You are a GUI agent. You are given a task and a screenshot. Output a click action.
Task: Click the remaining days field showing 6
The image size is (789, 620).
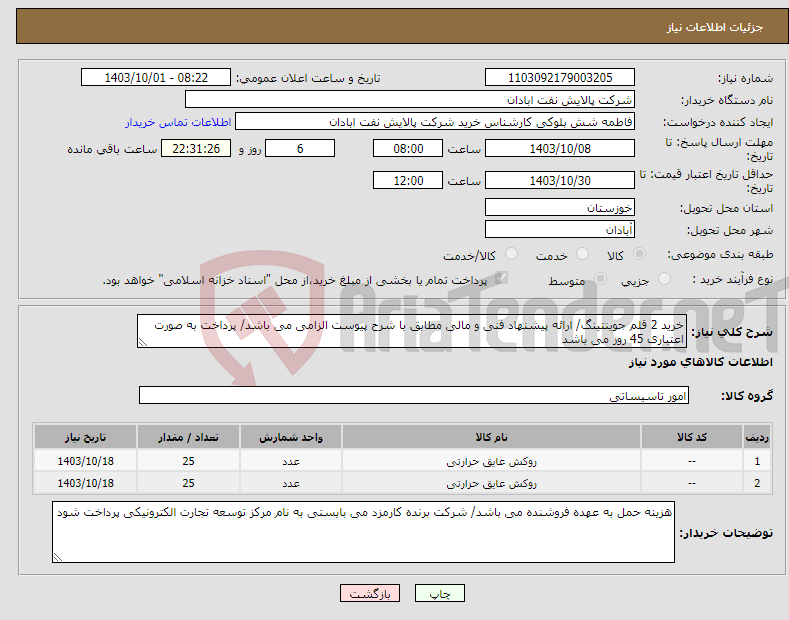click(300, 148)
